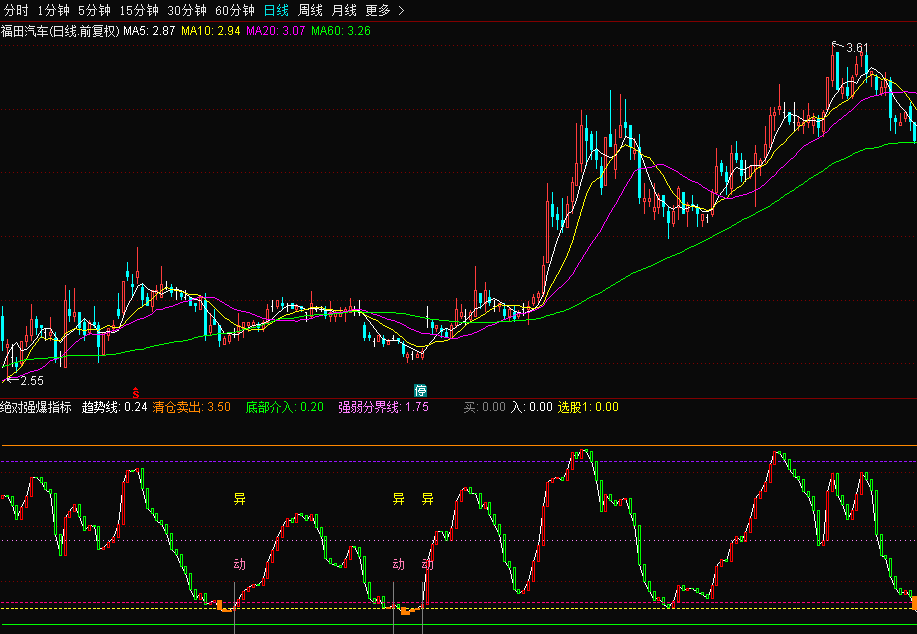Viewport: 917px width, 634px height.
Task: Click the 3.61 high price label
Action: tap(857, 48)
